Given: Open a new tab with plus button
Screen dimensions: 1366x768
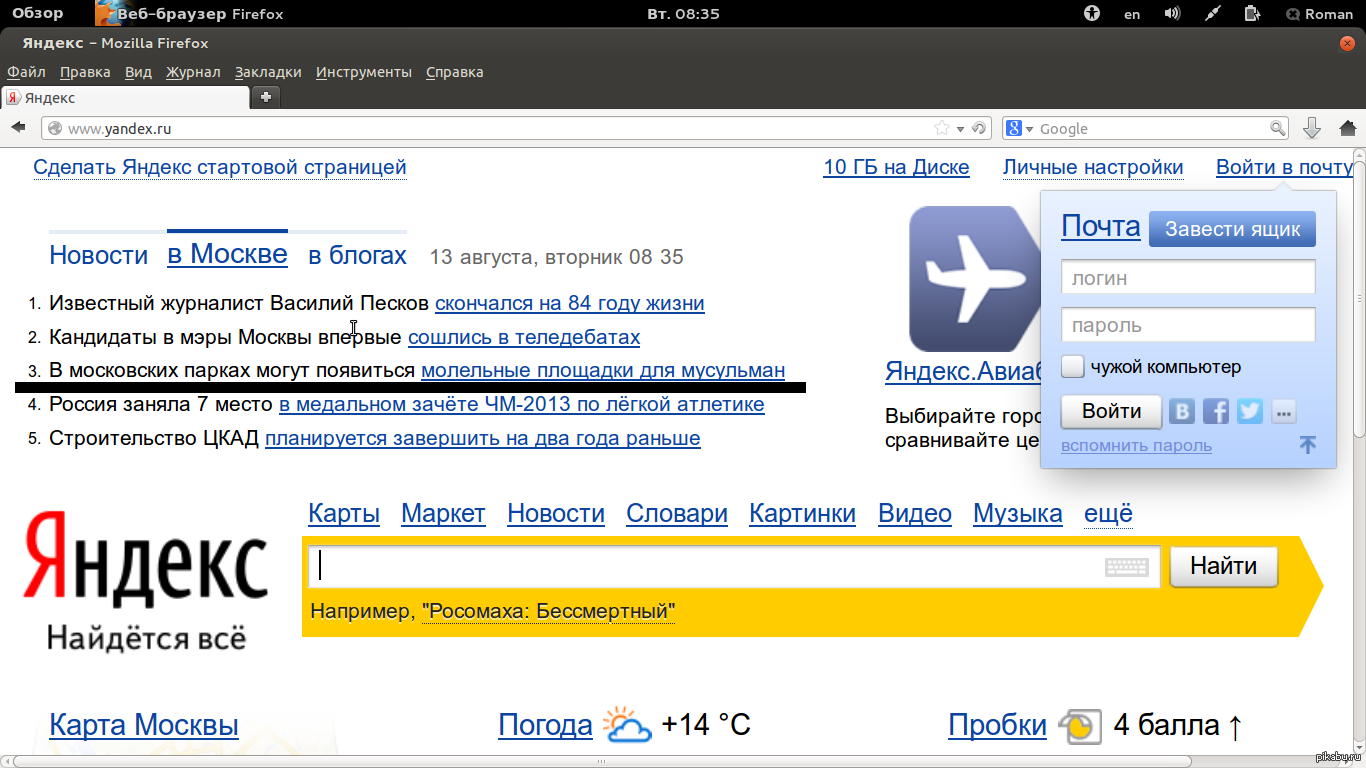Looking at the screenshot, I should 265,97.
